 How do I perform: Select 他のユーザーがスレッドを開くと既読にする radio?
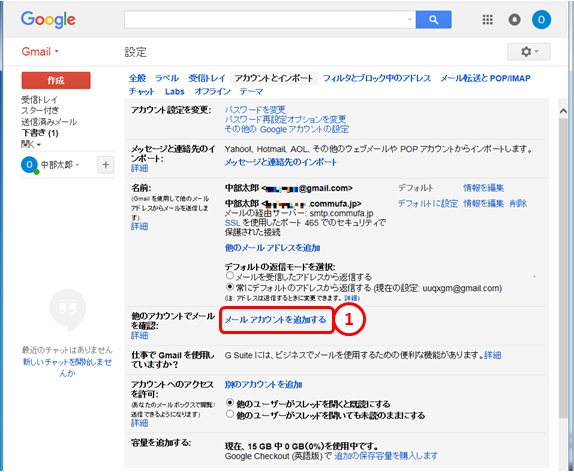(x=230, y=403)
